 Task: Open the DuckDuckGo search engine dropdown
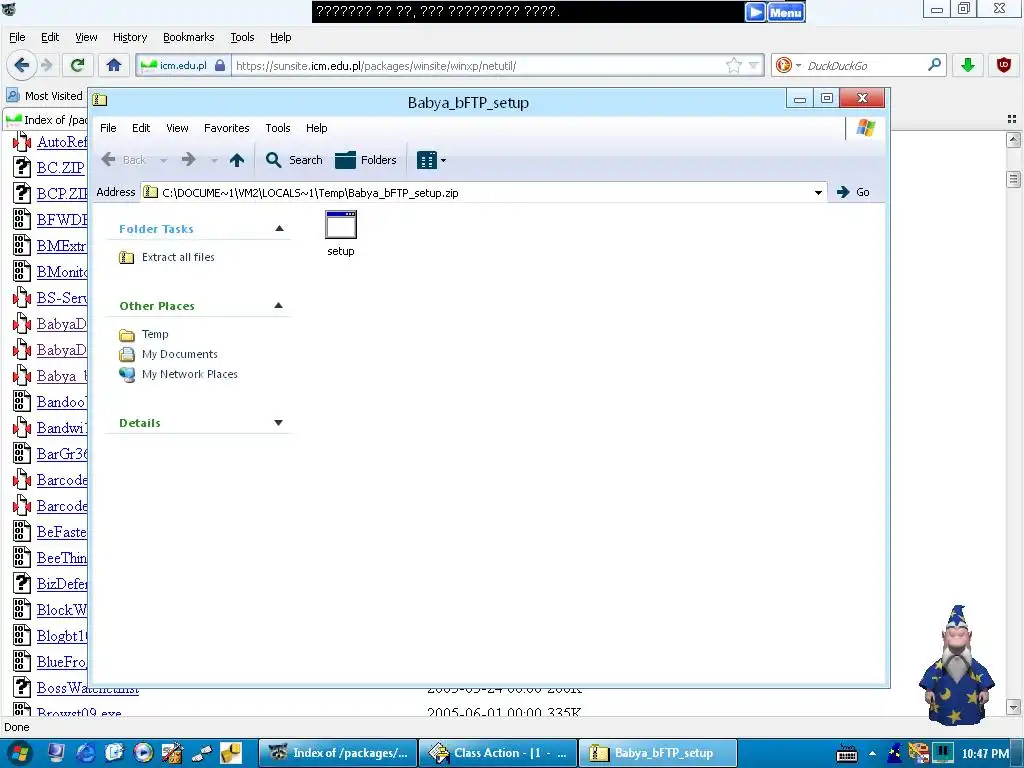787,65
